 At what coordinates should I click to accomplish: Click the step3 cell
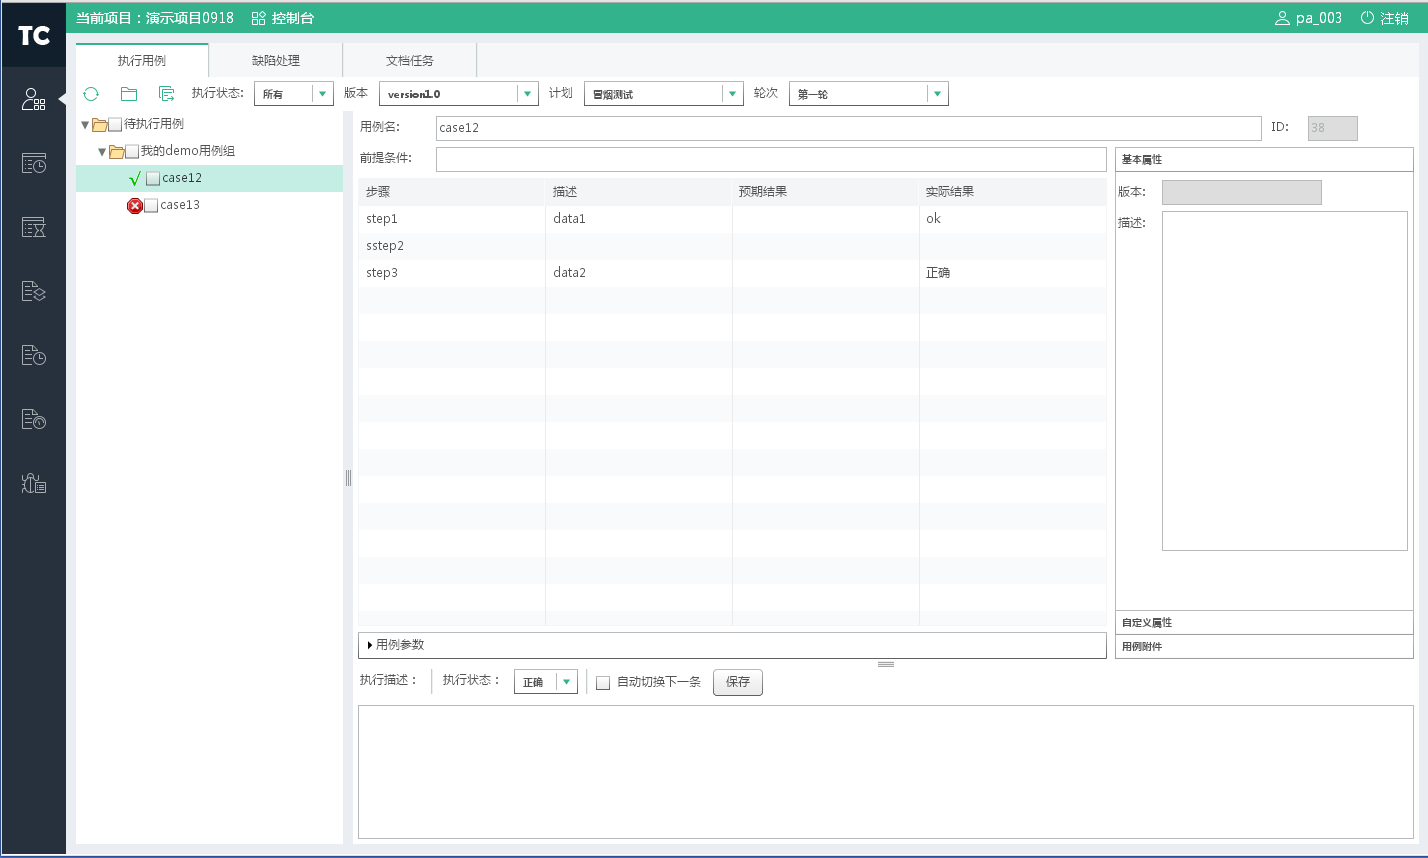click(x=451, y=272)
